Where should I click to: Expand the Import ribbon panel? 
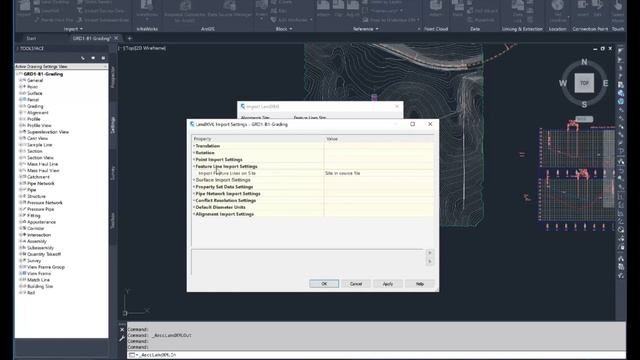tap(73, 29)
